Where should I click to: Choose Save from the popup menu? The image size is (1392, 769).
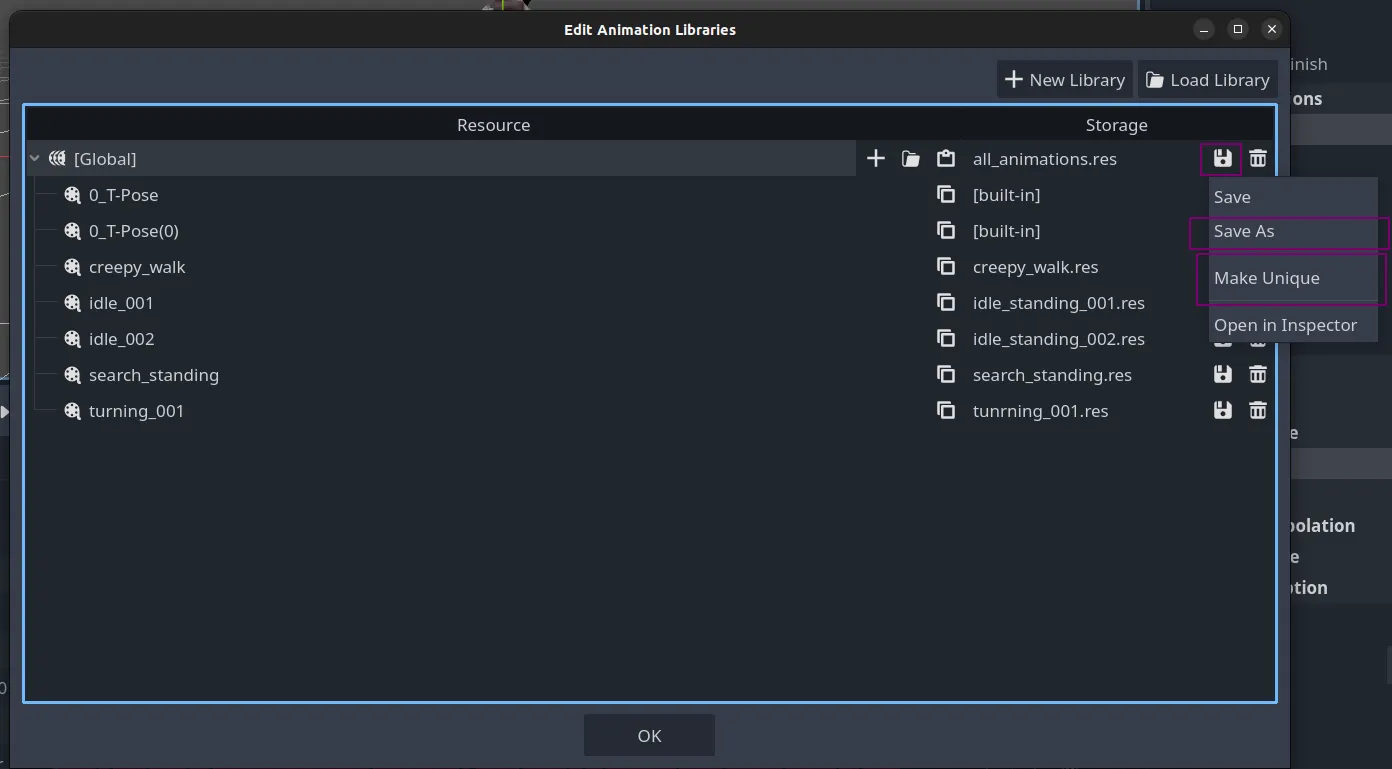coord(1232,198)
